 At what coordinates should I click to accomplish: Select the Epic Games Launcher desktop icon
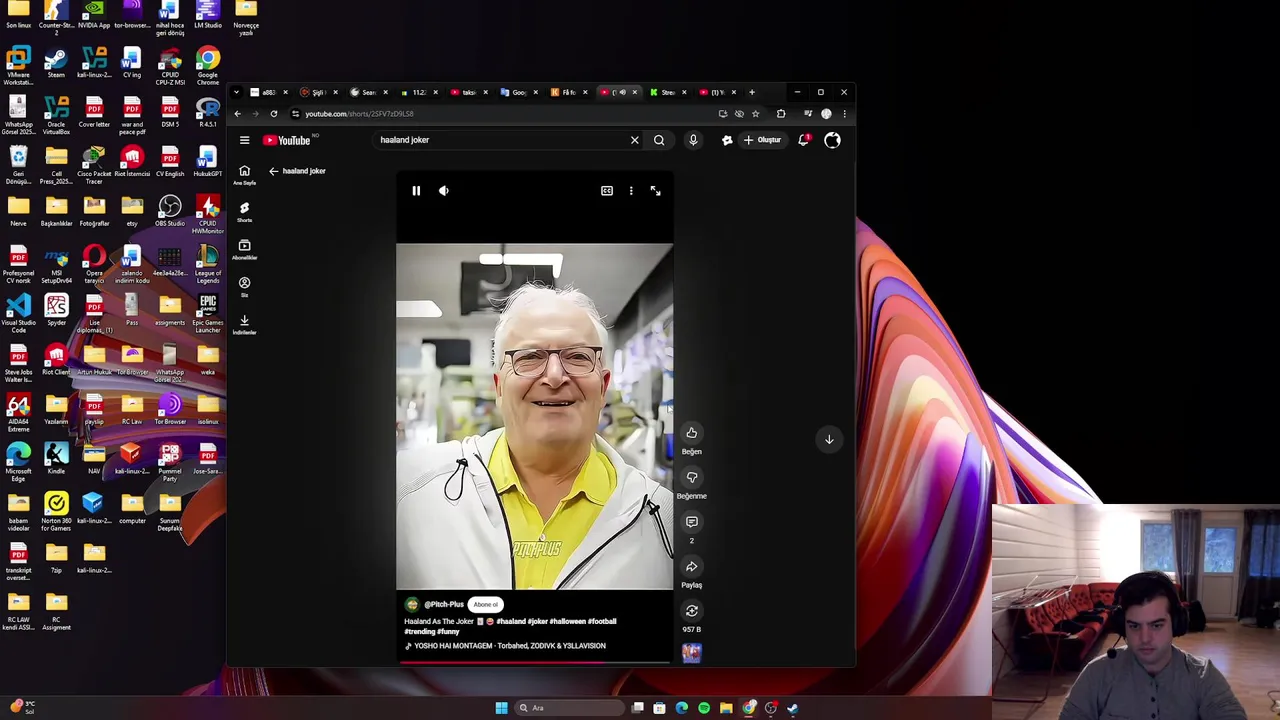point(208,311)
